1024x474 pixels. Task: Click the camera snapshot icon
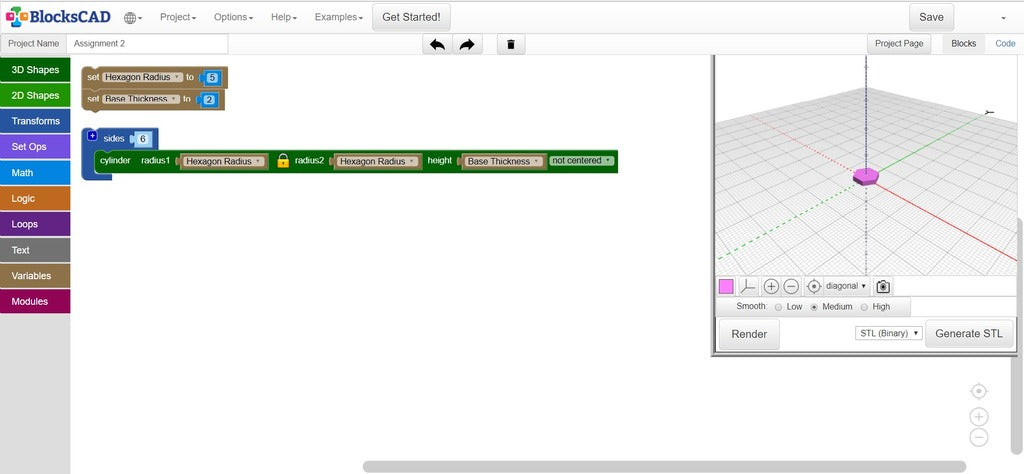coord(883,286)
